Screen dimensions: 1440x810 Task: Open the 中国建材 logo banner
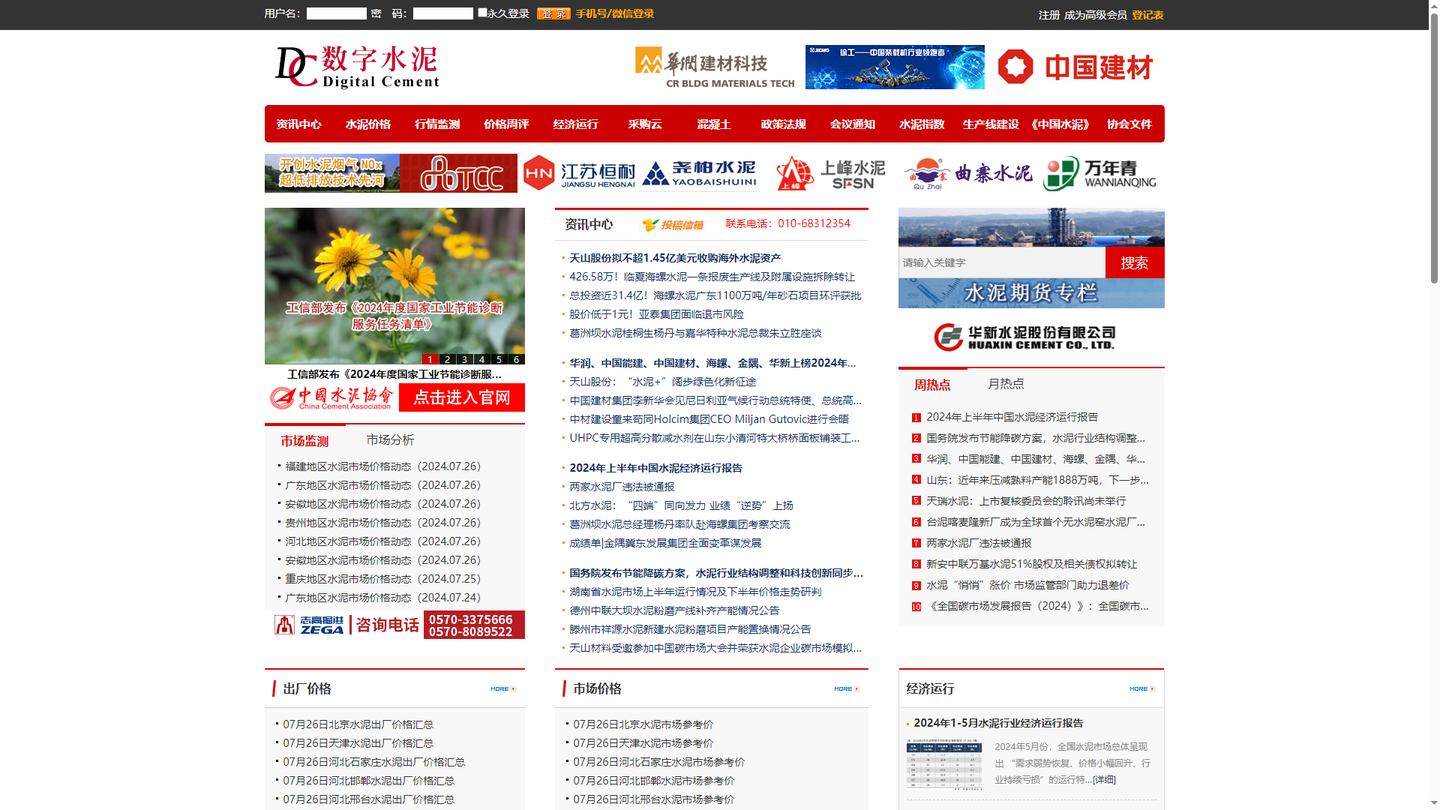tap(1075, 67)
